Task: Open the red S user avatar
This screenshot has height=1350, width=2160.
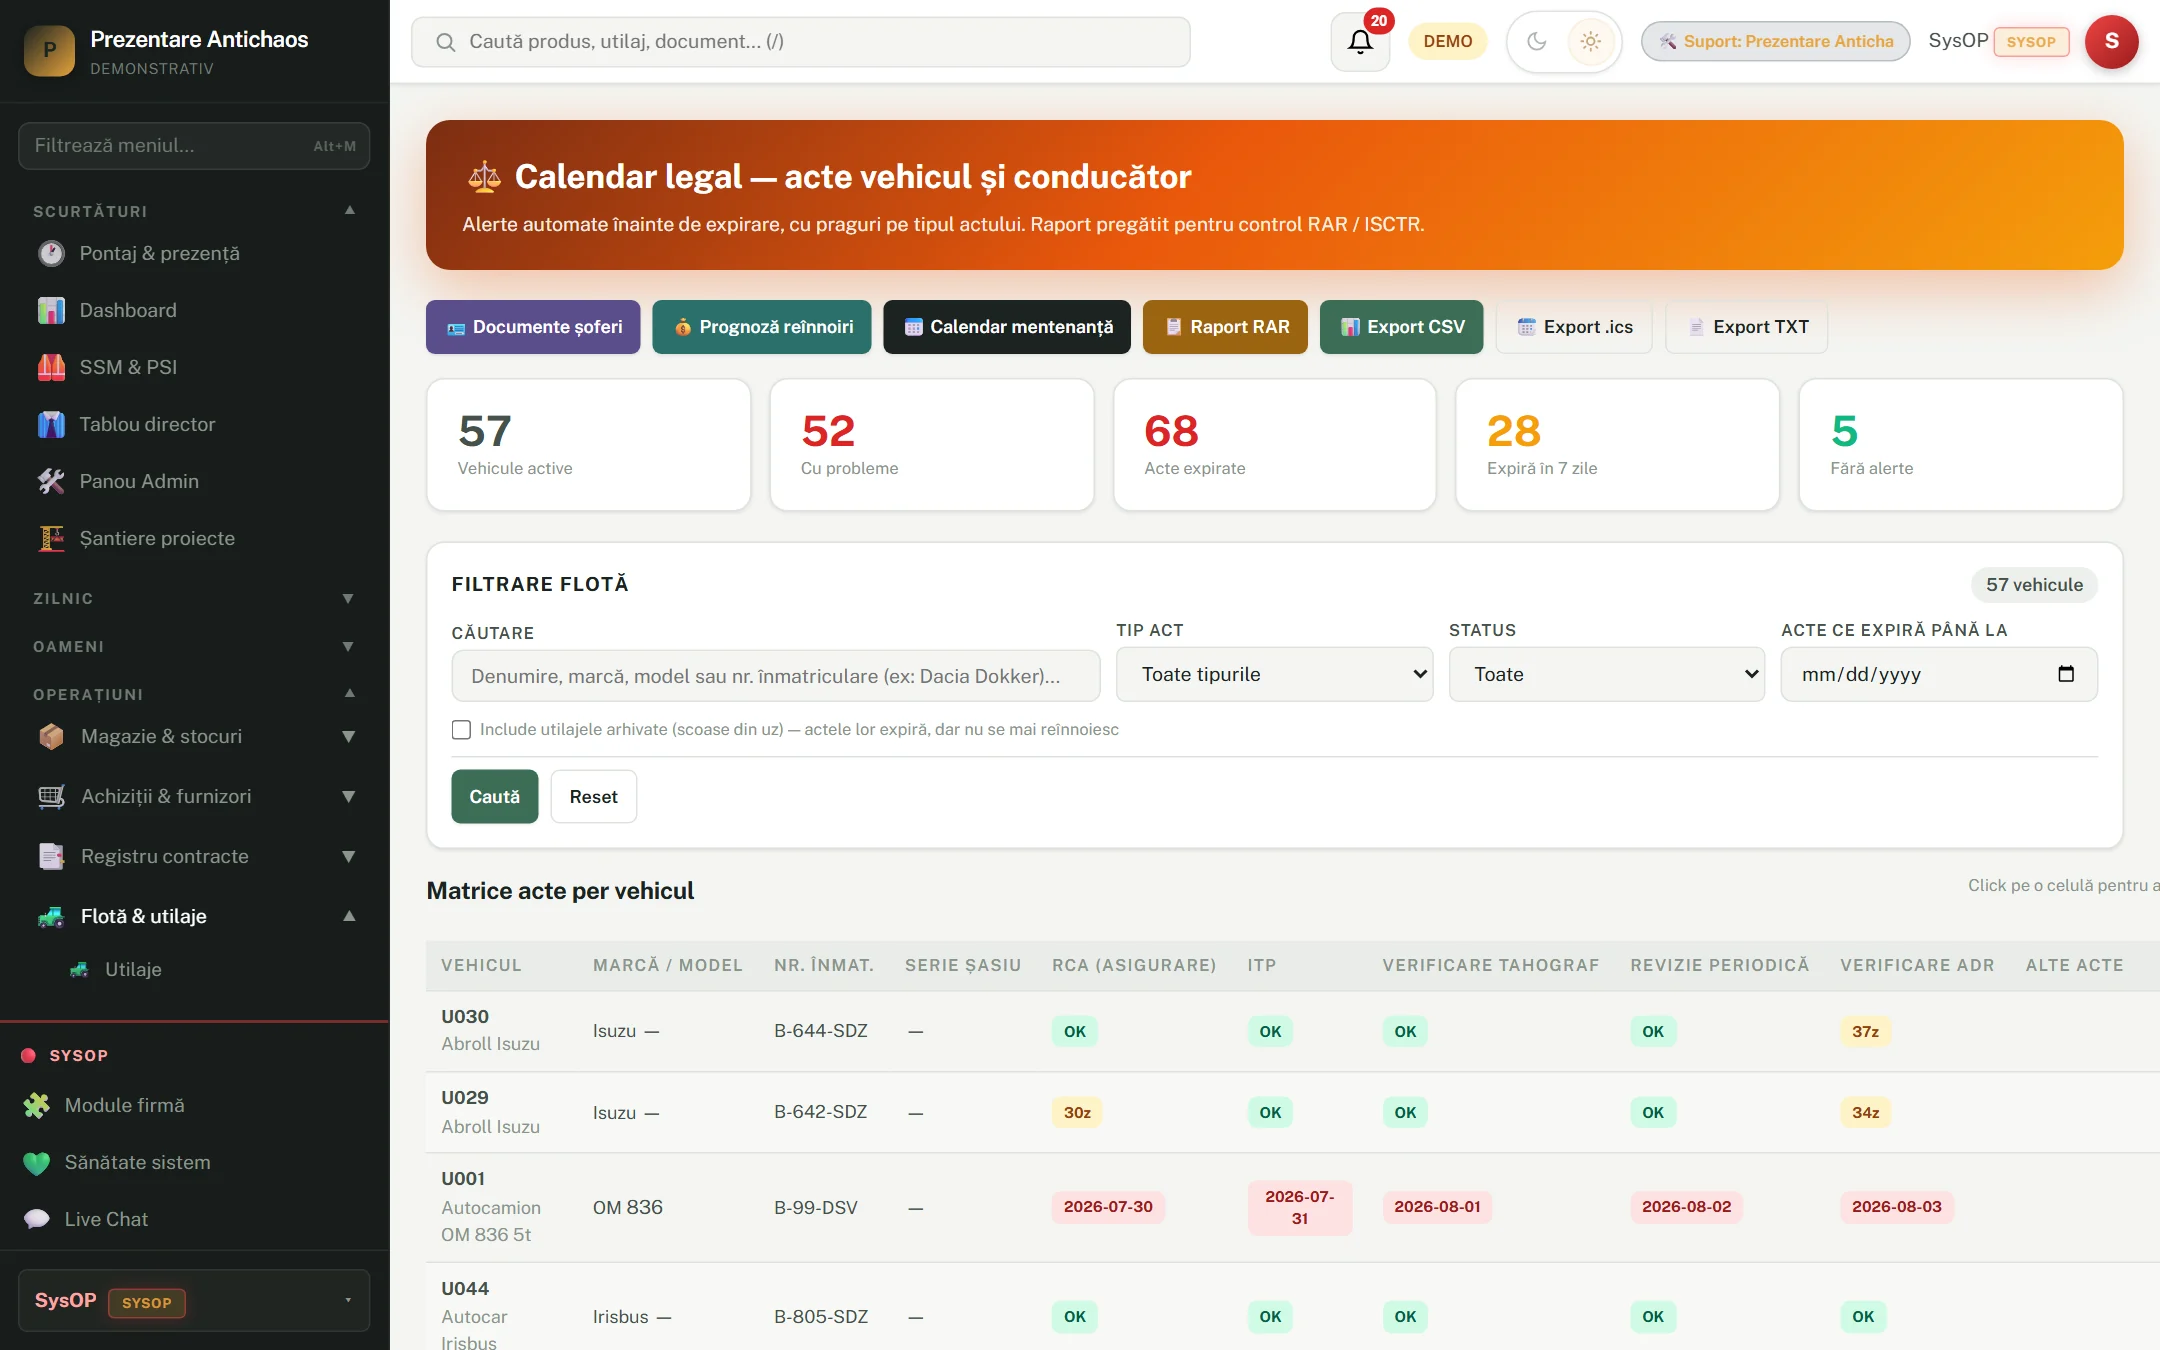Action: click(x=2111, y=42)
